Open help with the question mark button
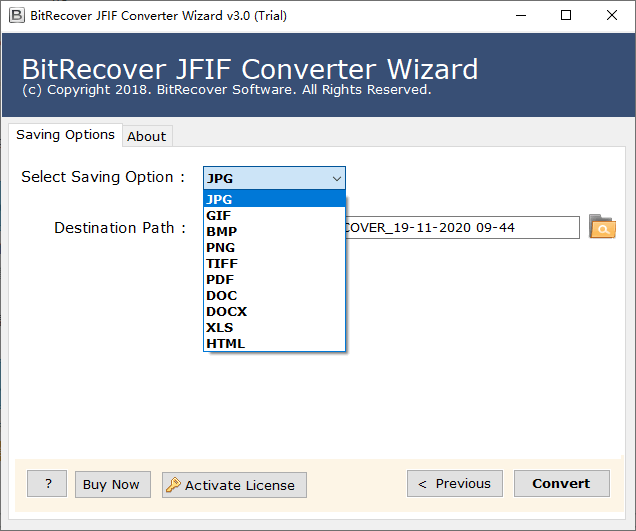 [47, 484]
